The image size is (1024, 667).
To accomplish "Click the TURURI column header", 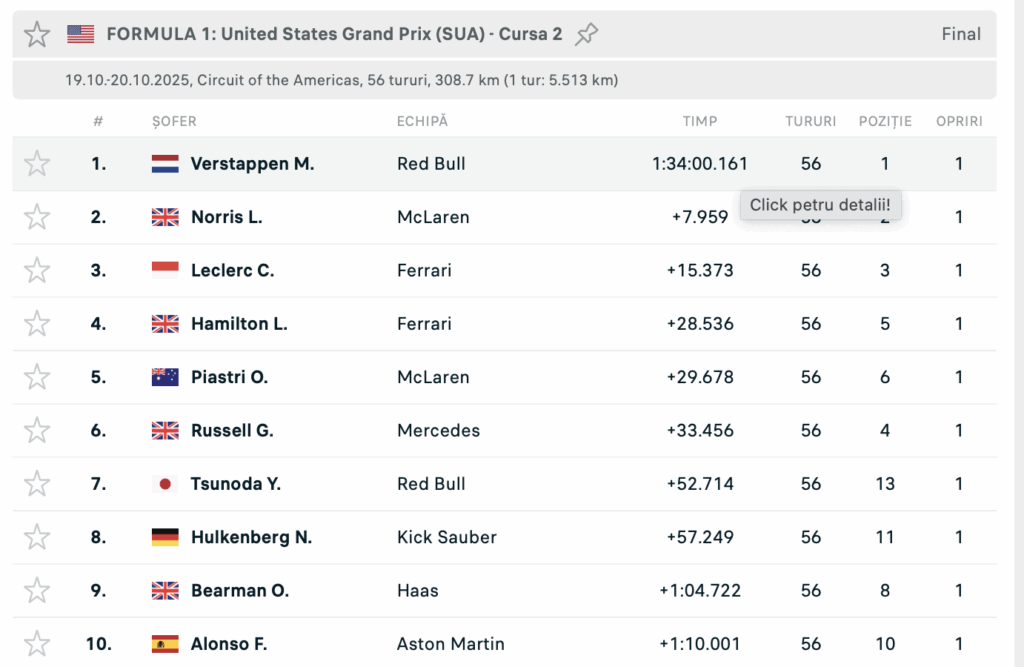I will point(810,121).
